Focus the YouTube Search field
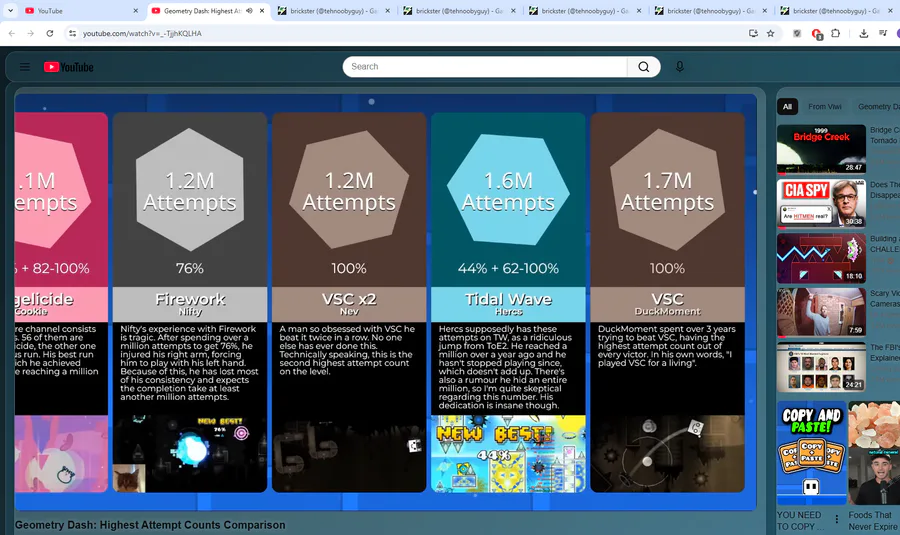This screenshot has width=900, height=535. 484,67
